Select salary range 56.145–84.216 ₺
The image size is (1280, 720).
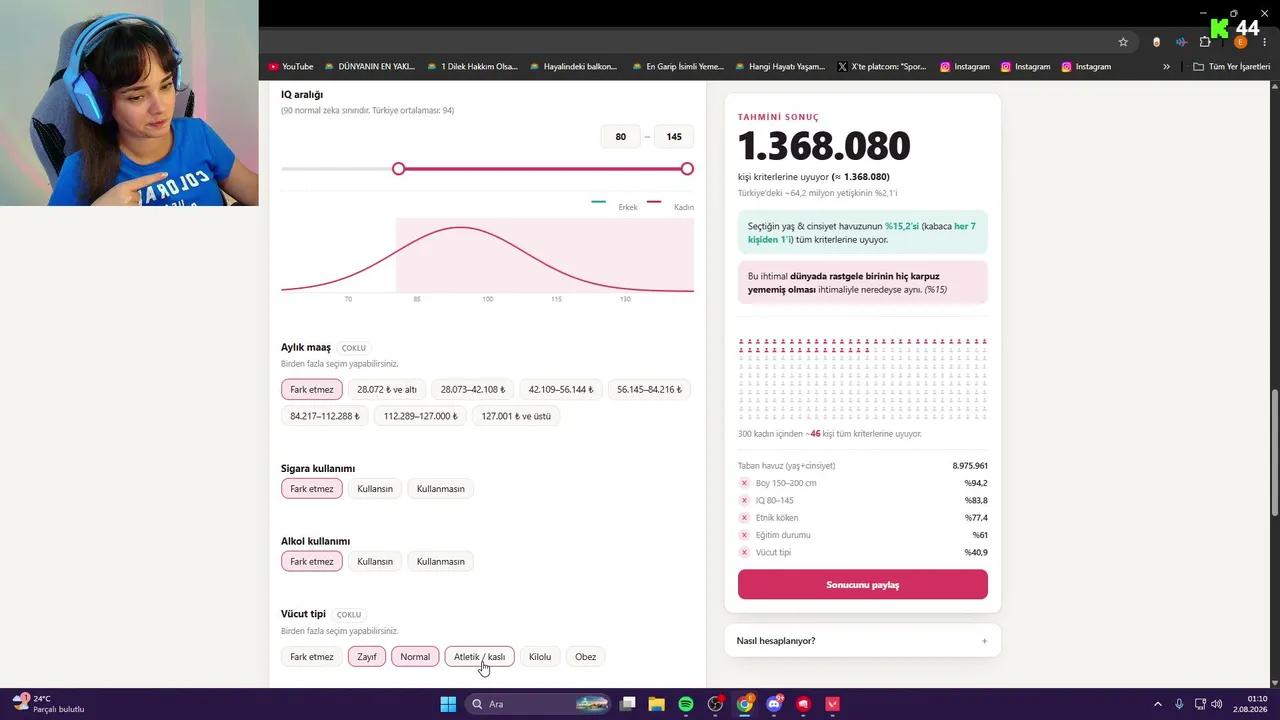coord(650,389)
